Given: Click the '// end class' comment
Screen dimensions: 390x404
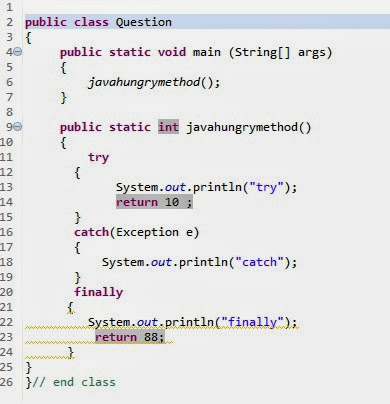Looking at the screenshot, I should pos(74,382).
